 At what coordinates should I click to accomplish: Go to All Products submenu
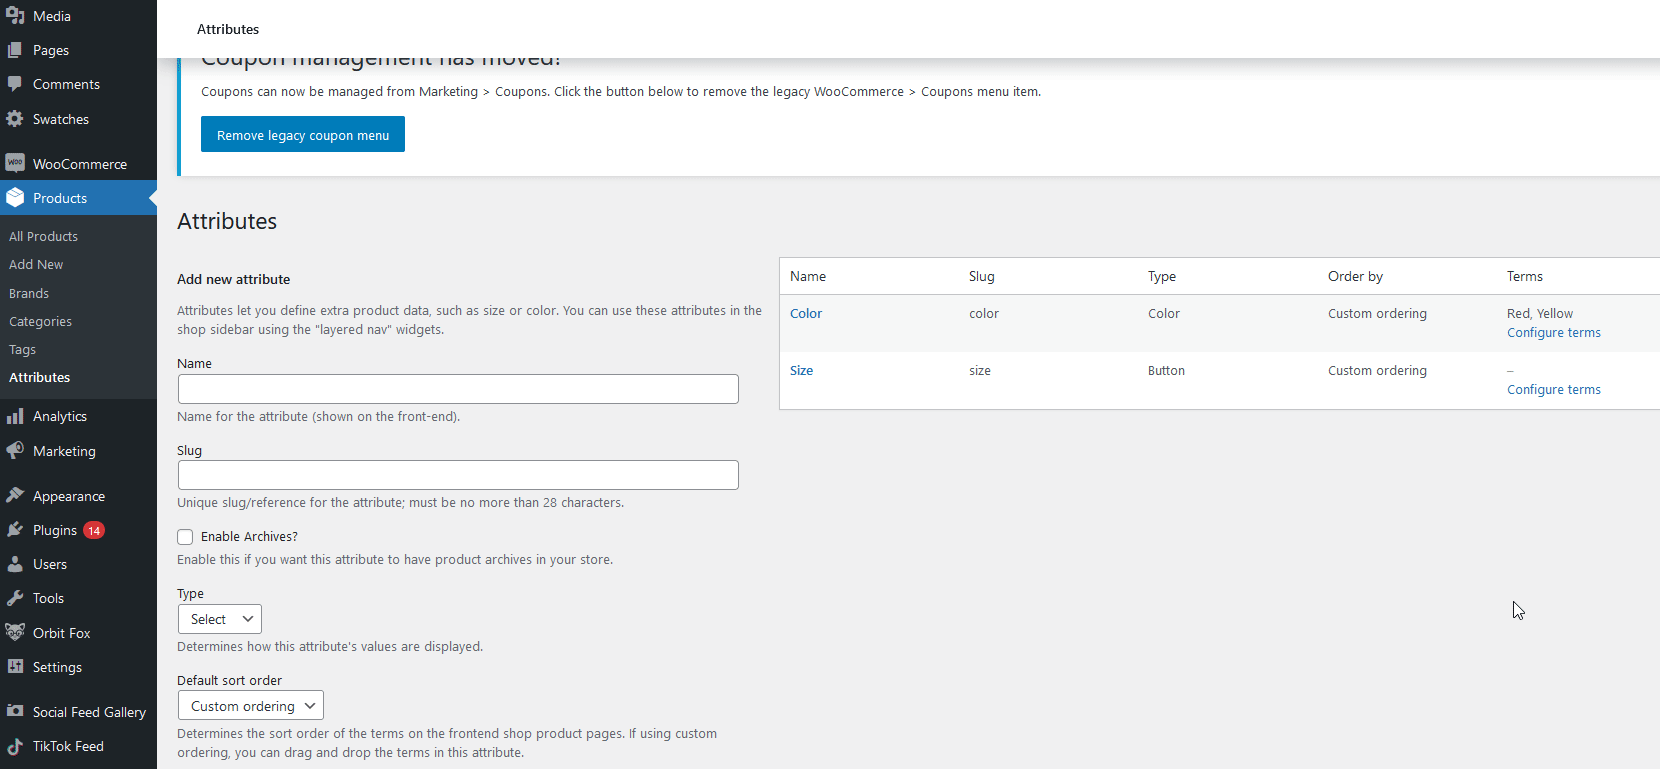coord(43,236)
